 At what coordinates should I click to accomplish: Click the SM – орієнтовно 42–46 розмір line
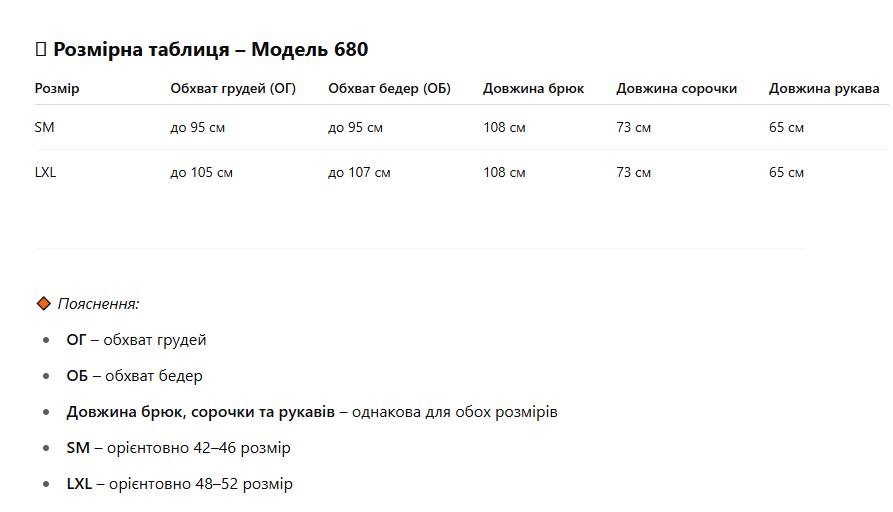pos(178,448)
